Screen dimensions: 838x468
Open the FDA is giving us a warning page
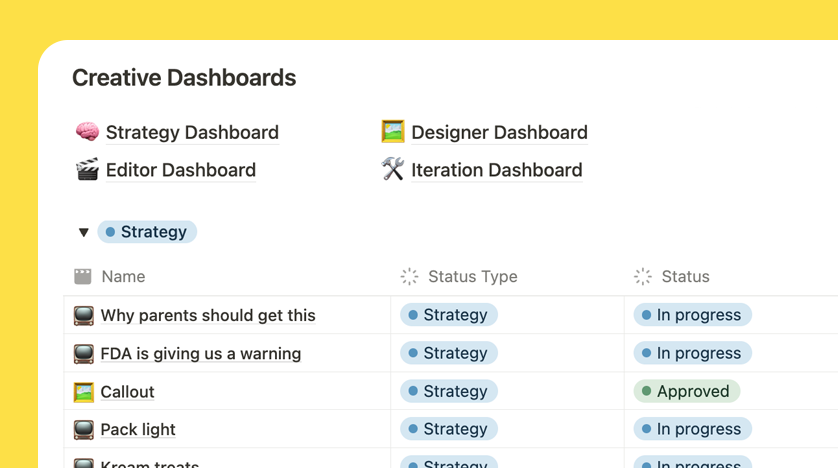(200, 354)
